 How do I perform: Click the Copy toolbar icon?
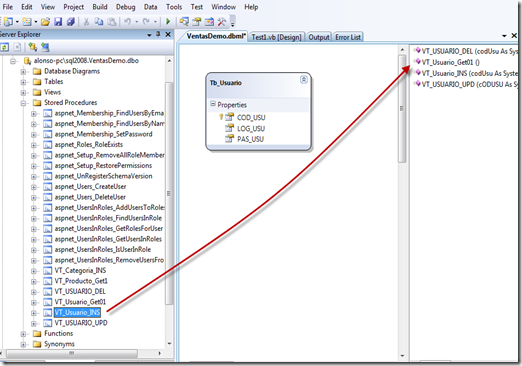99,22
